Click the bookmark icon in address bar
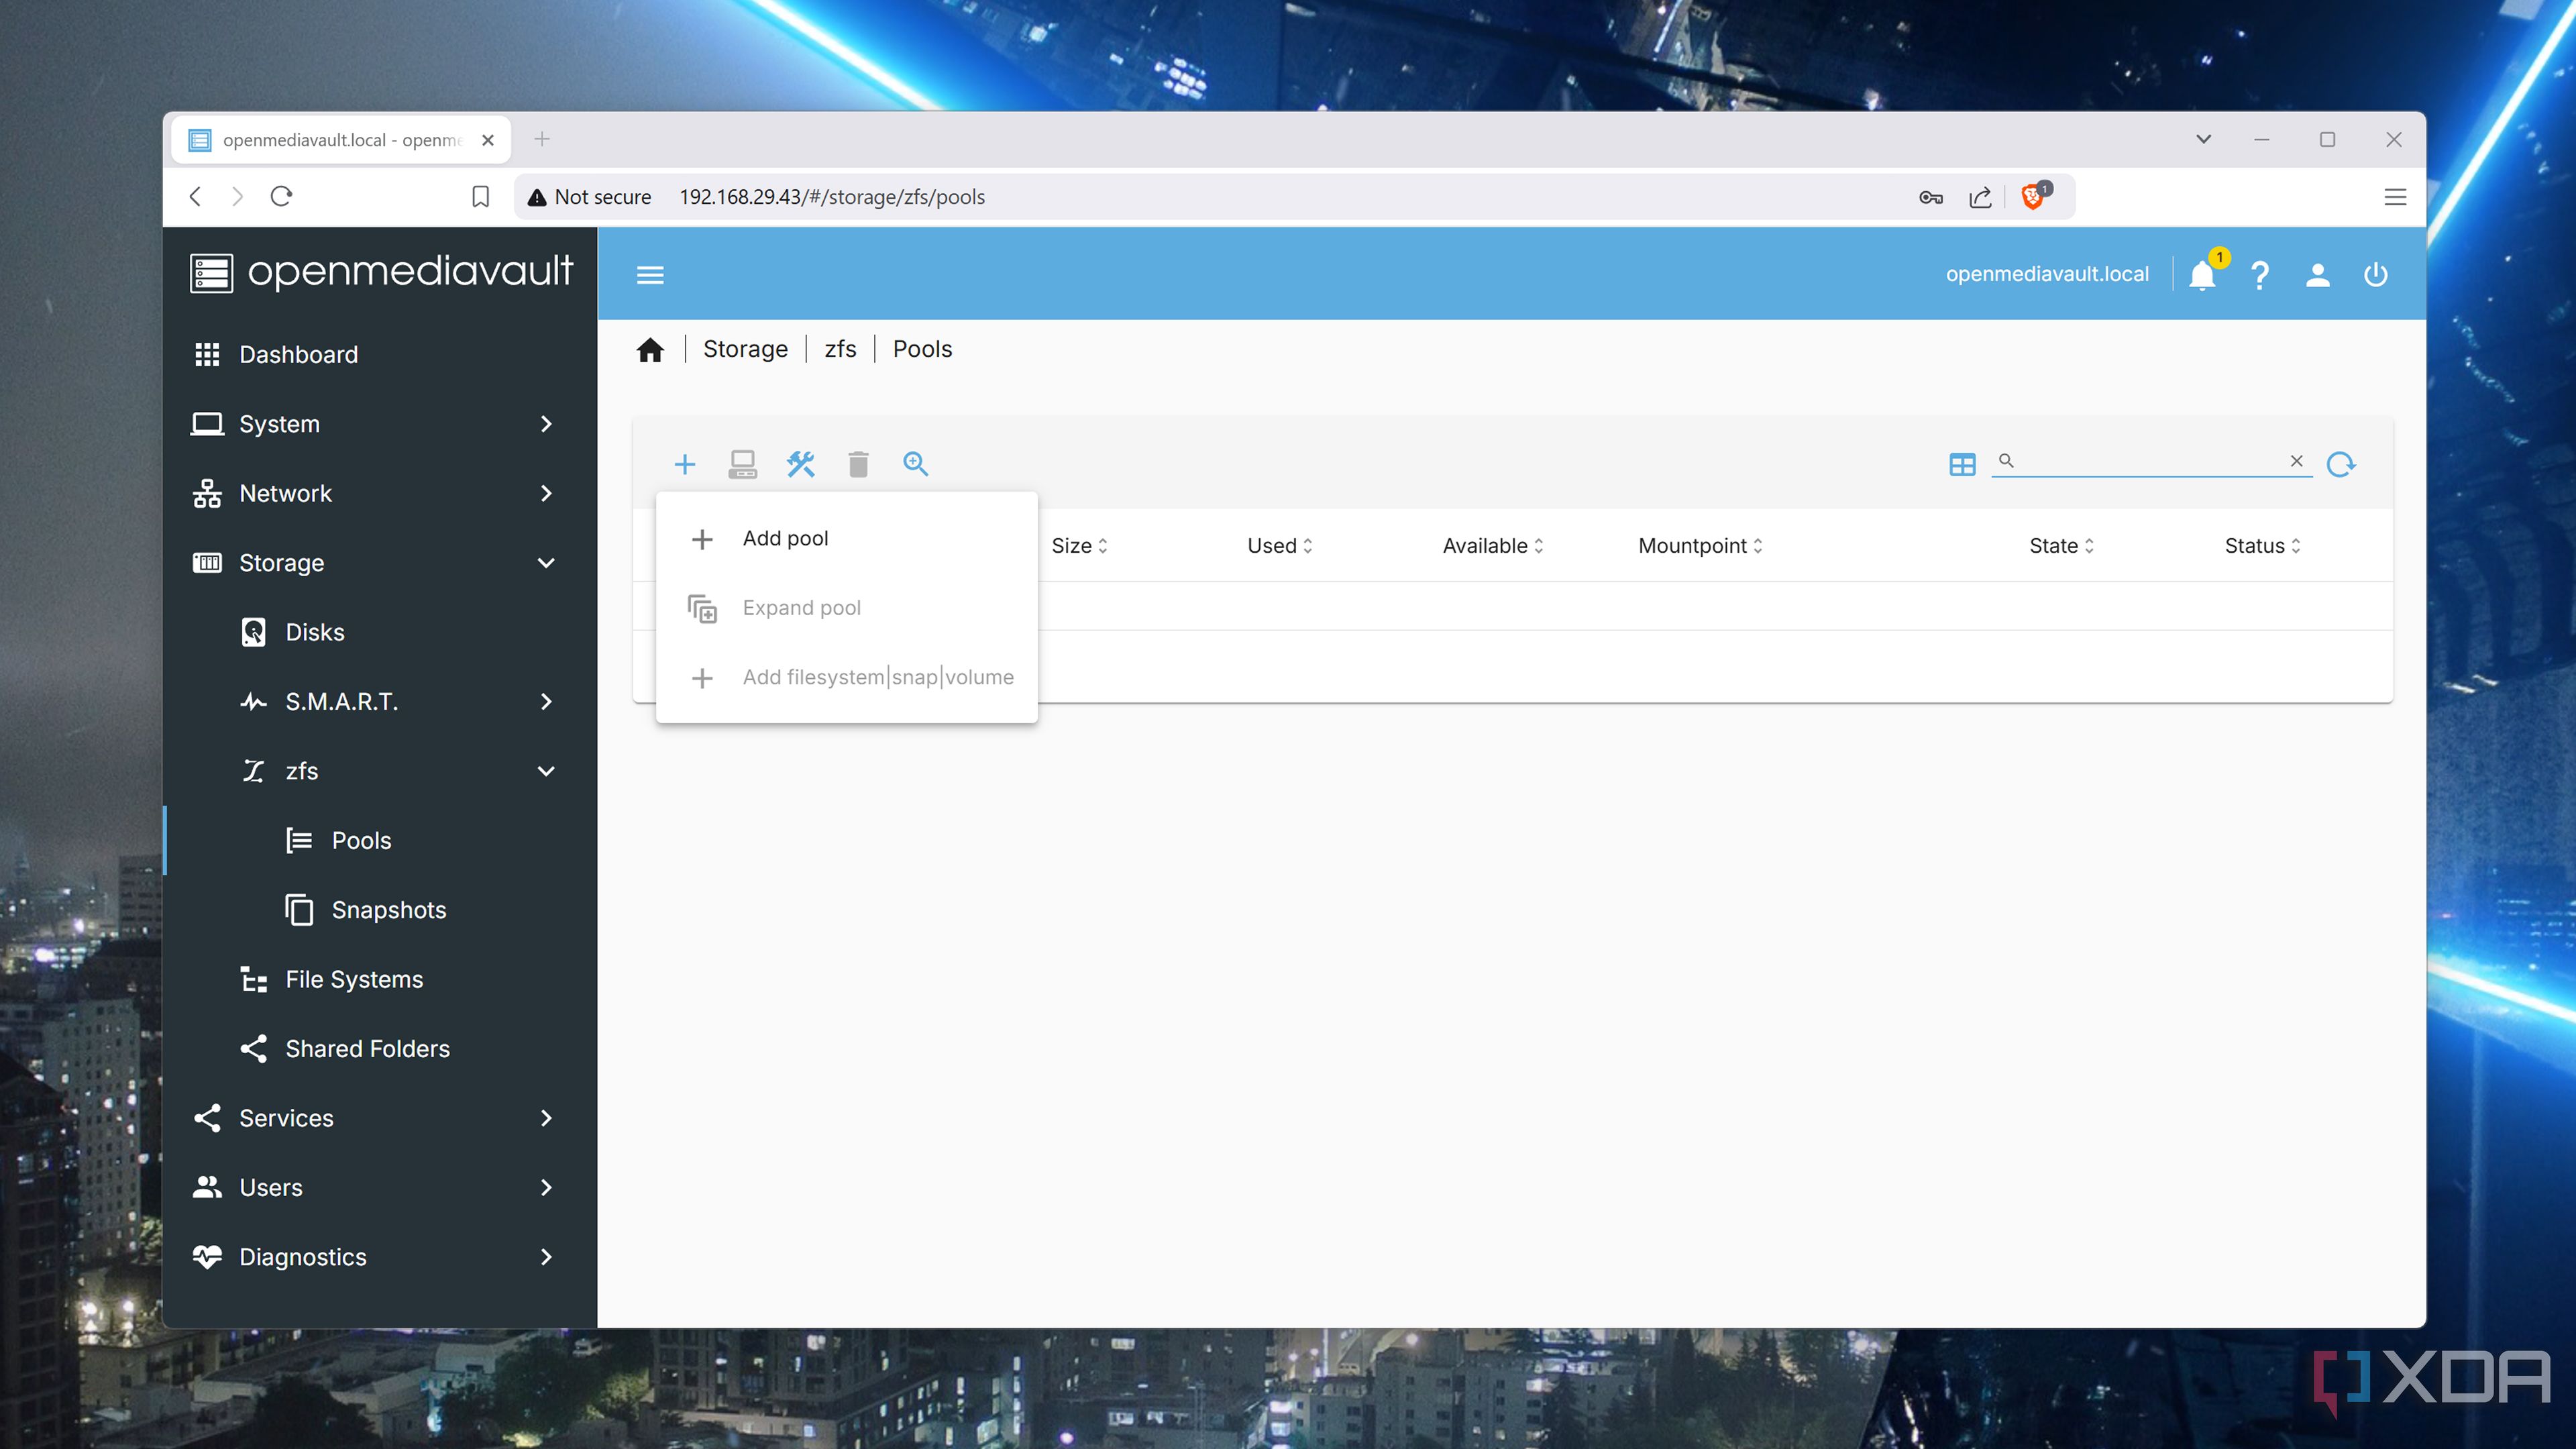Image resolution: width=2576 pixels, height=1449 pixels. (x=481, y=197)
